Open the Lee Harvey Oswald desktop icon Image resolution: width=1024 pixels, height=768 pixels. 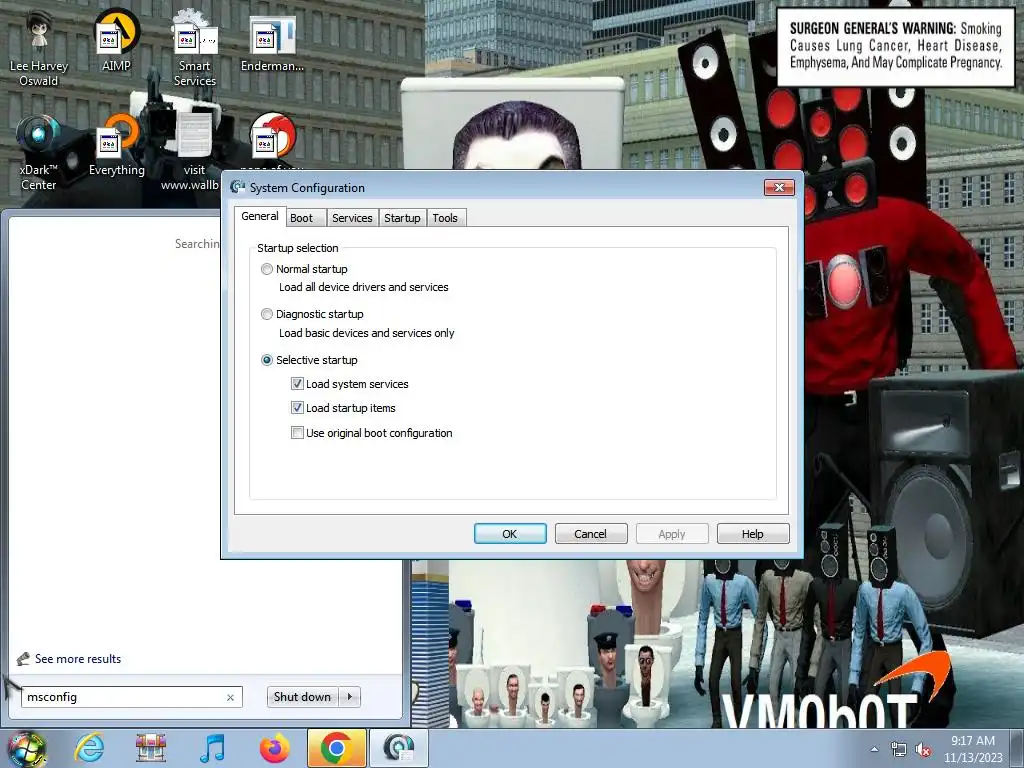pos(39,49)
